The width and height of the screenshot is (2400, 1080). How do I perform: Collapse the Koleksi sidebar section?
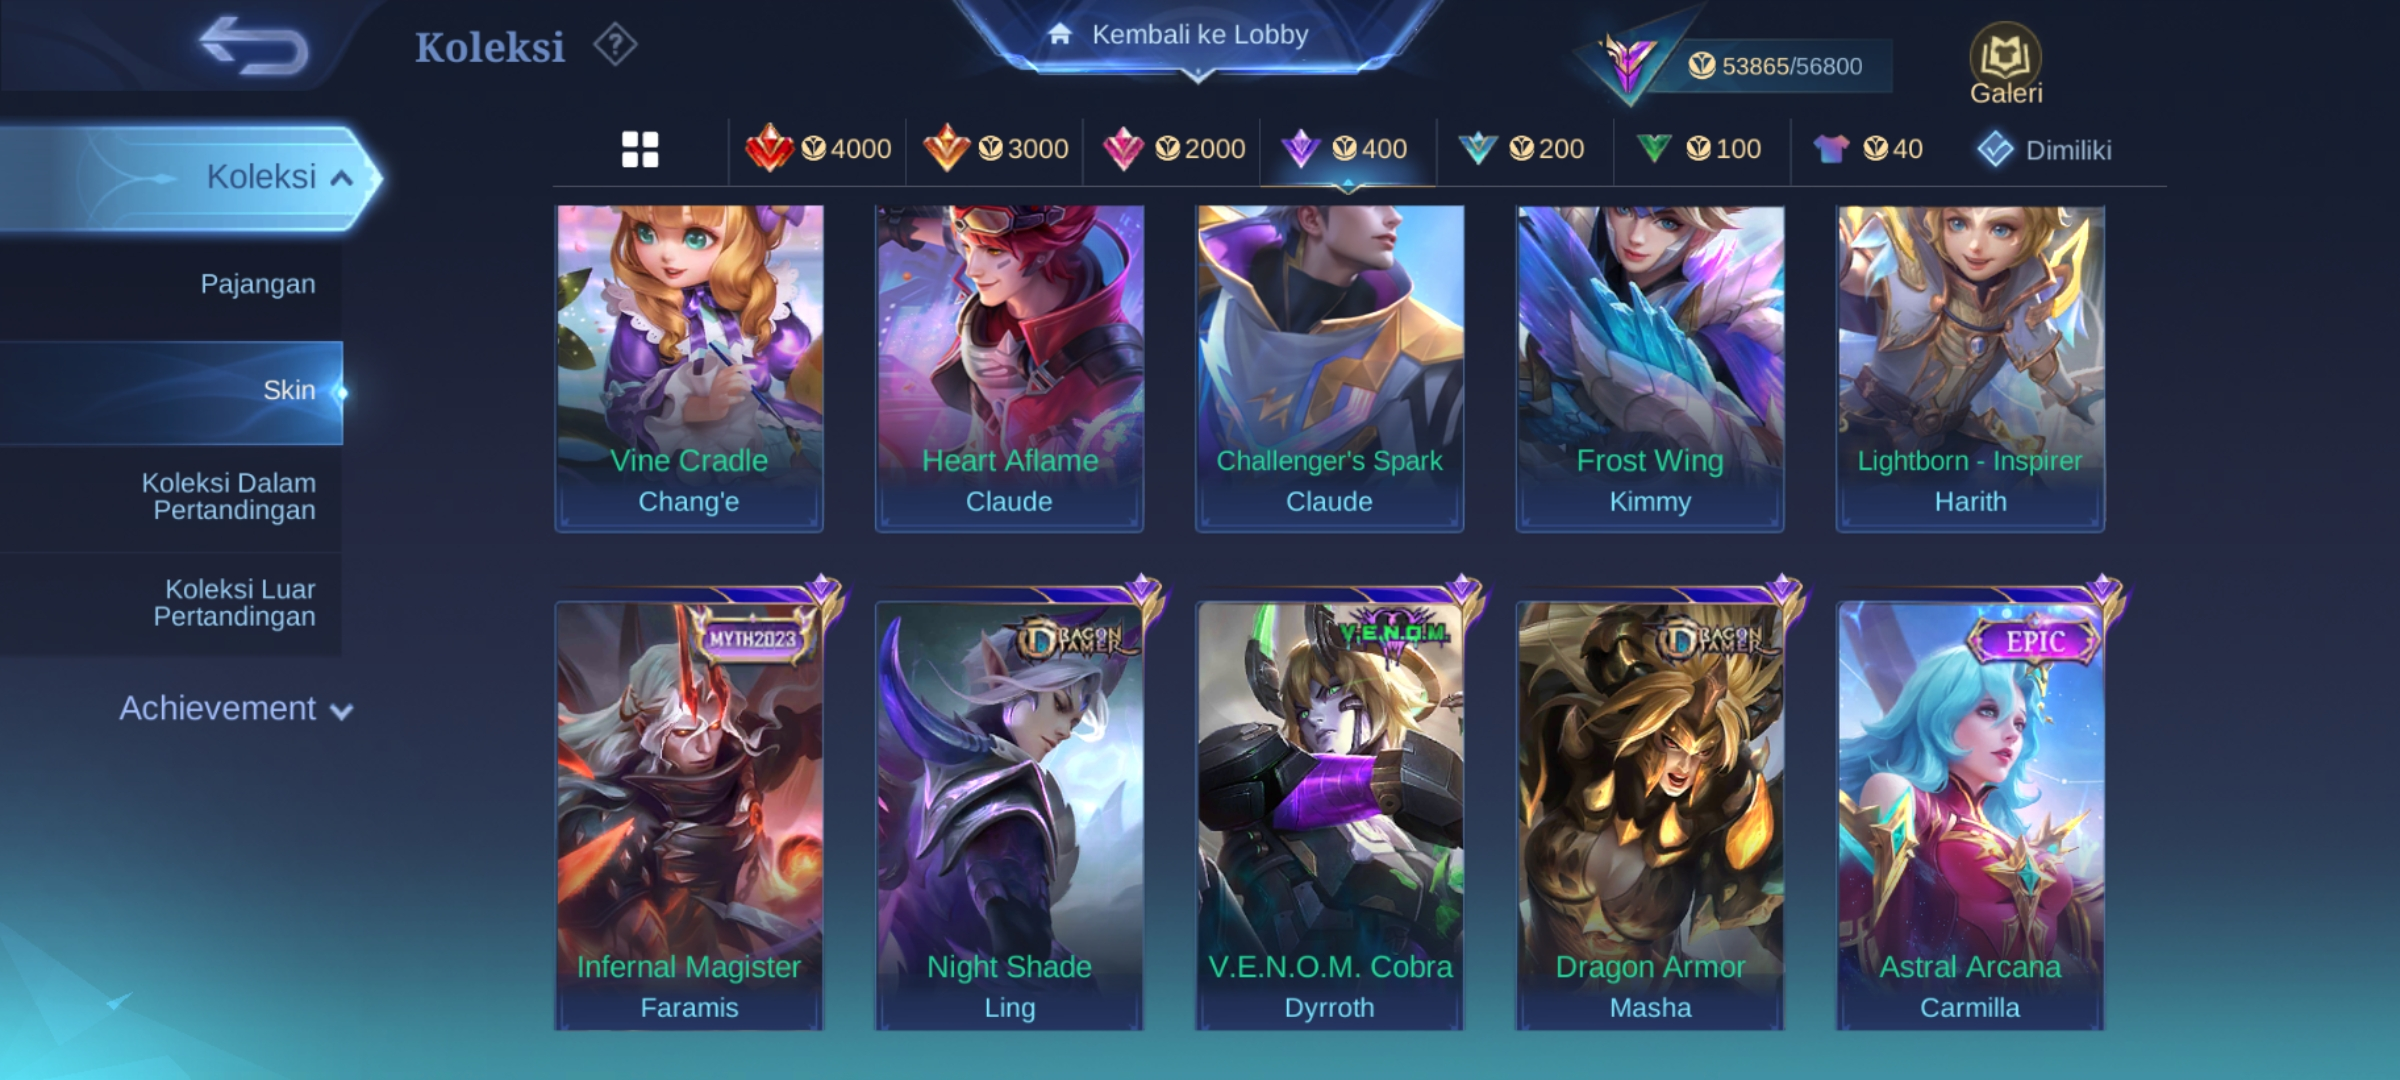click(190, 178)
